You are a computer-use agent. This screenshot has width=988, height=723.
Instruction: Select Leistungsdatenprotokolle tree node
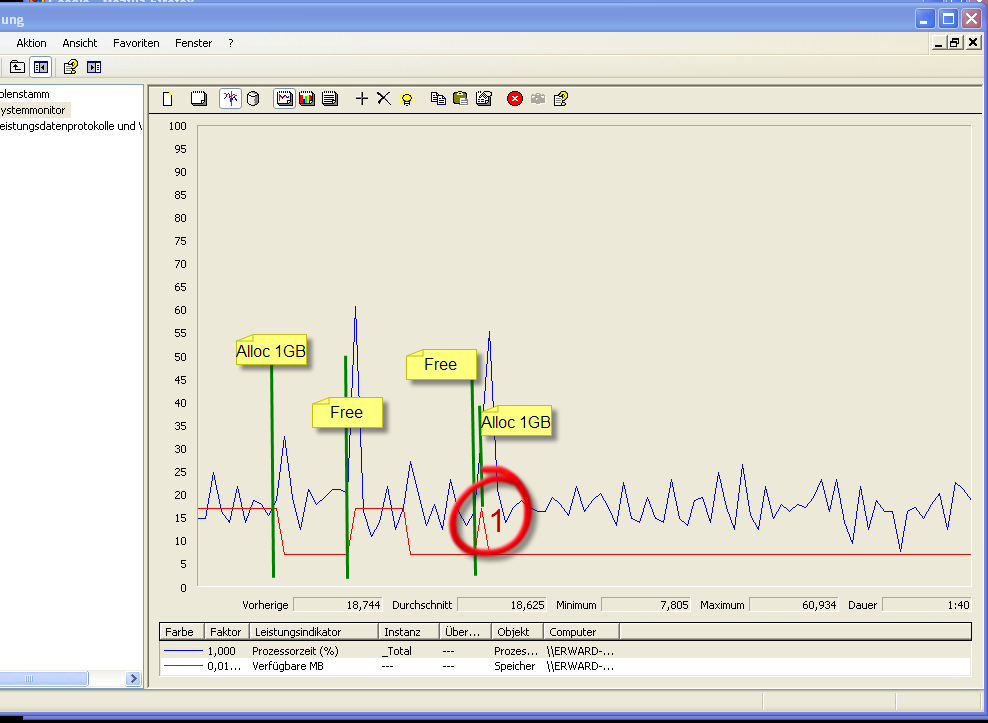pyautogui.click(x=71, y=125)
